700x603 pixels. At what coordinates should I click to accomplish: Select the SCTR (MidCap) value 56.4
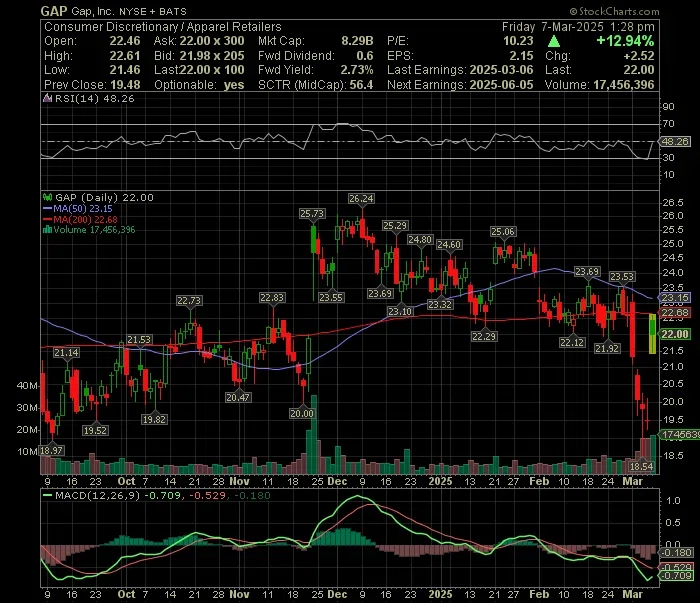[x=361, y=85]
